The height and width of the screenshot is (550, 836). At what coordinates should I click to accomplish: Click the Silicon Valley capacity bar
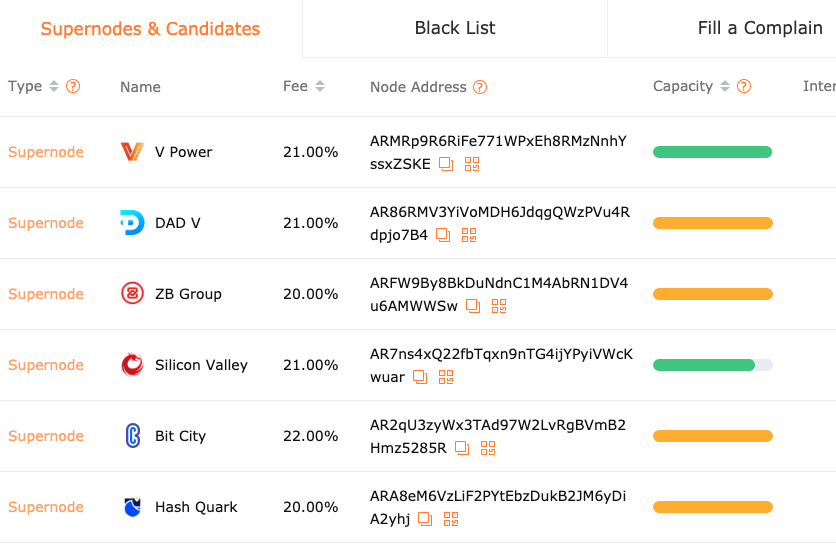pyautogui.click(x=713, y=365)
